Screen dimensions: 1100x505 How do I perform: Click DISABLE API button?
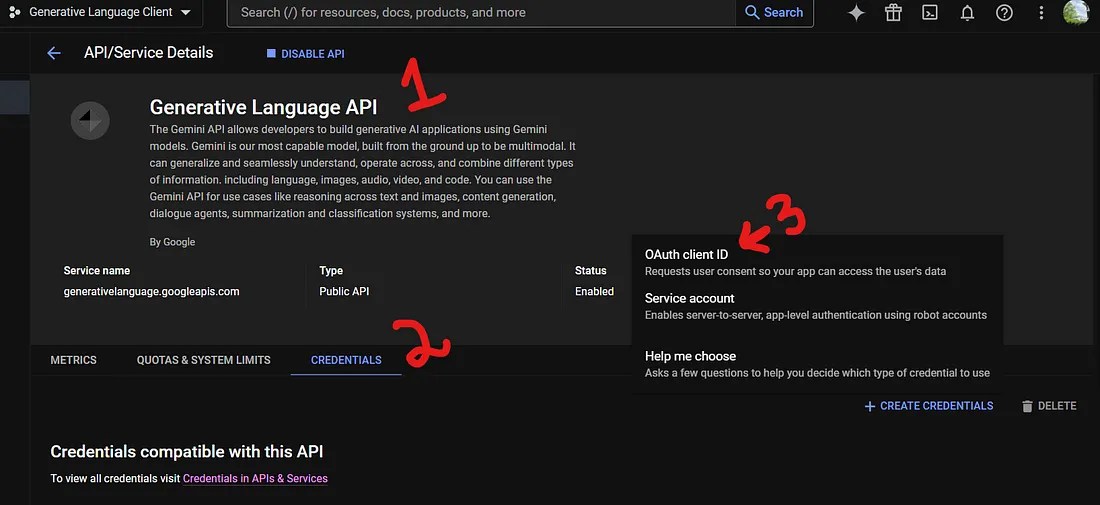coord(305,54)
